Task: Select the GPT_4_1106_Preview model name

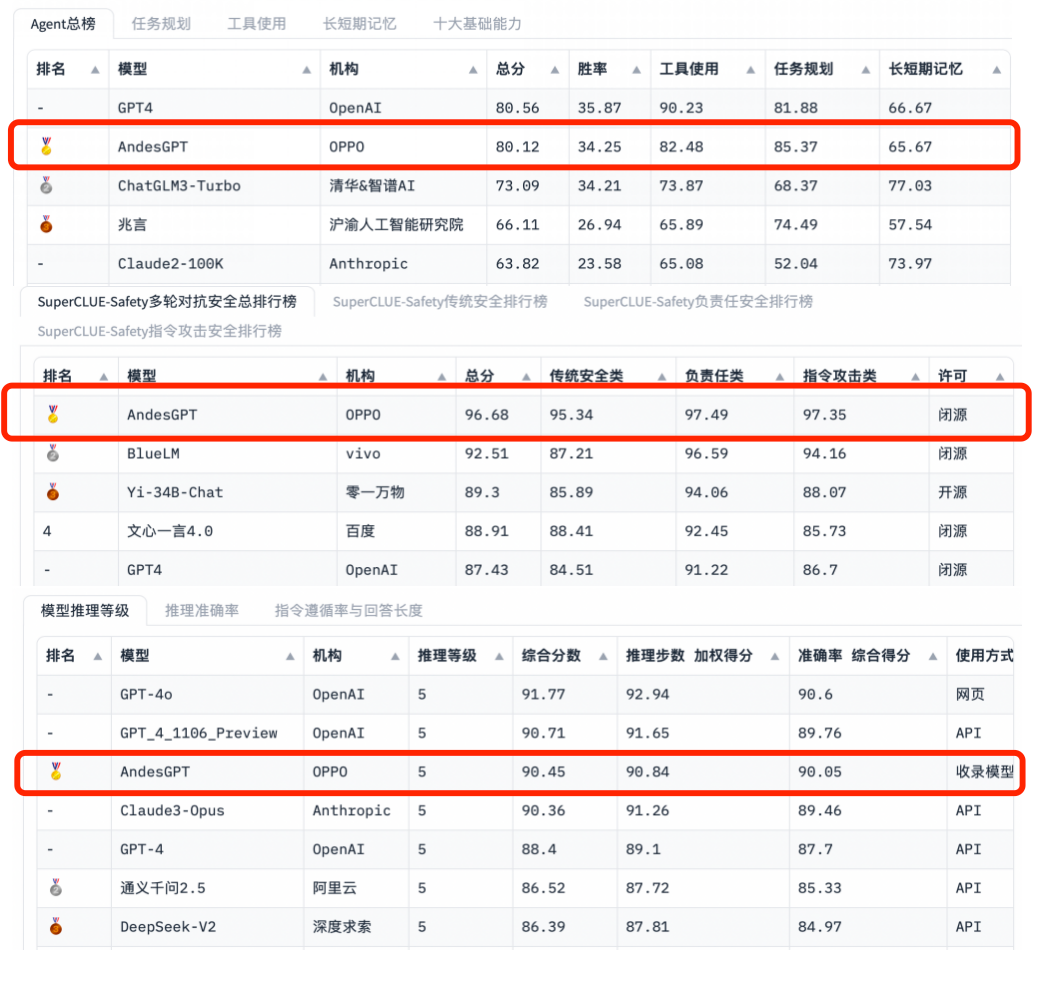Action: point(199,733)
